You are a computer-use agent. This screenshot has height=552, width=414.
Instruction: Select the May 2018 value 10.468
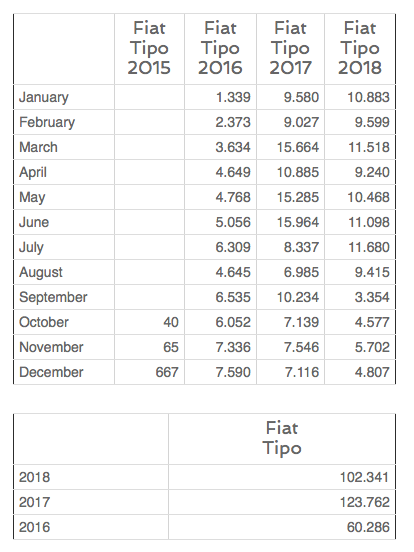[369, 197]
